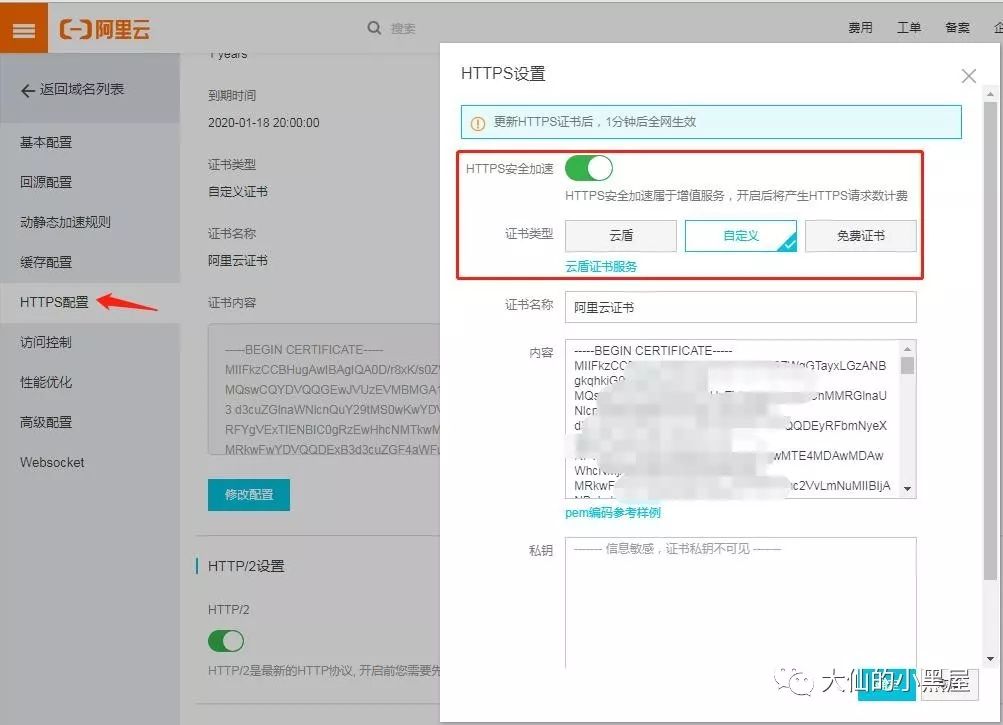1003x725 pixels.
Task: Click the certificate 内容 text area
Action: (741, 418)
